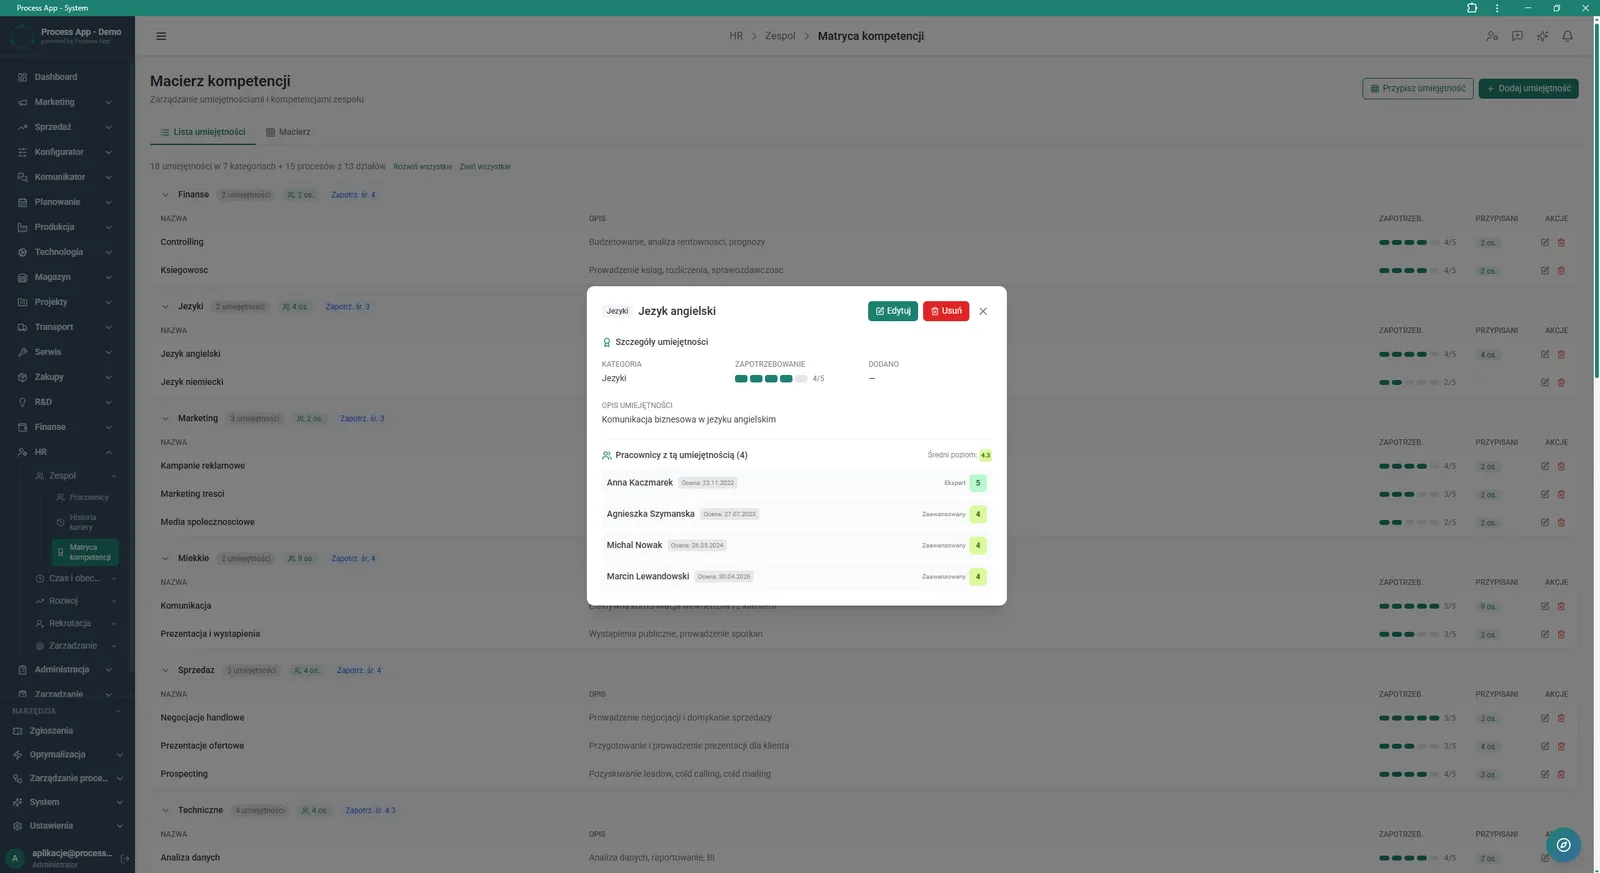Viewport: 1600px width, 873px height.
Task: Click HR breadcrumb link
Action: (736, 36)
